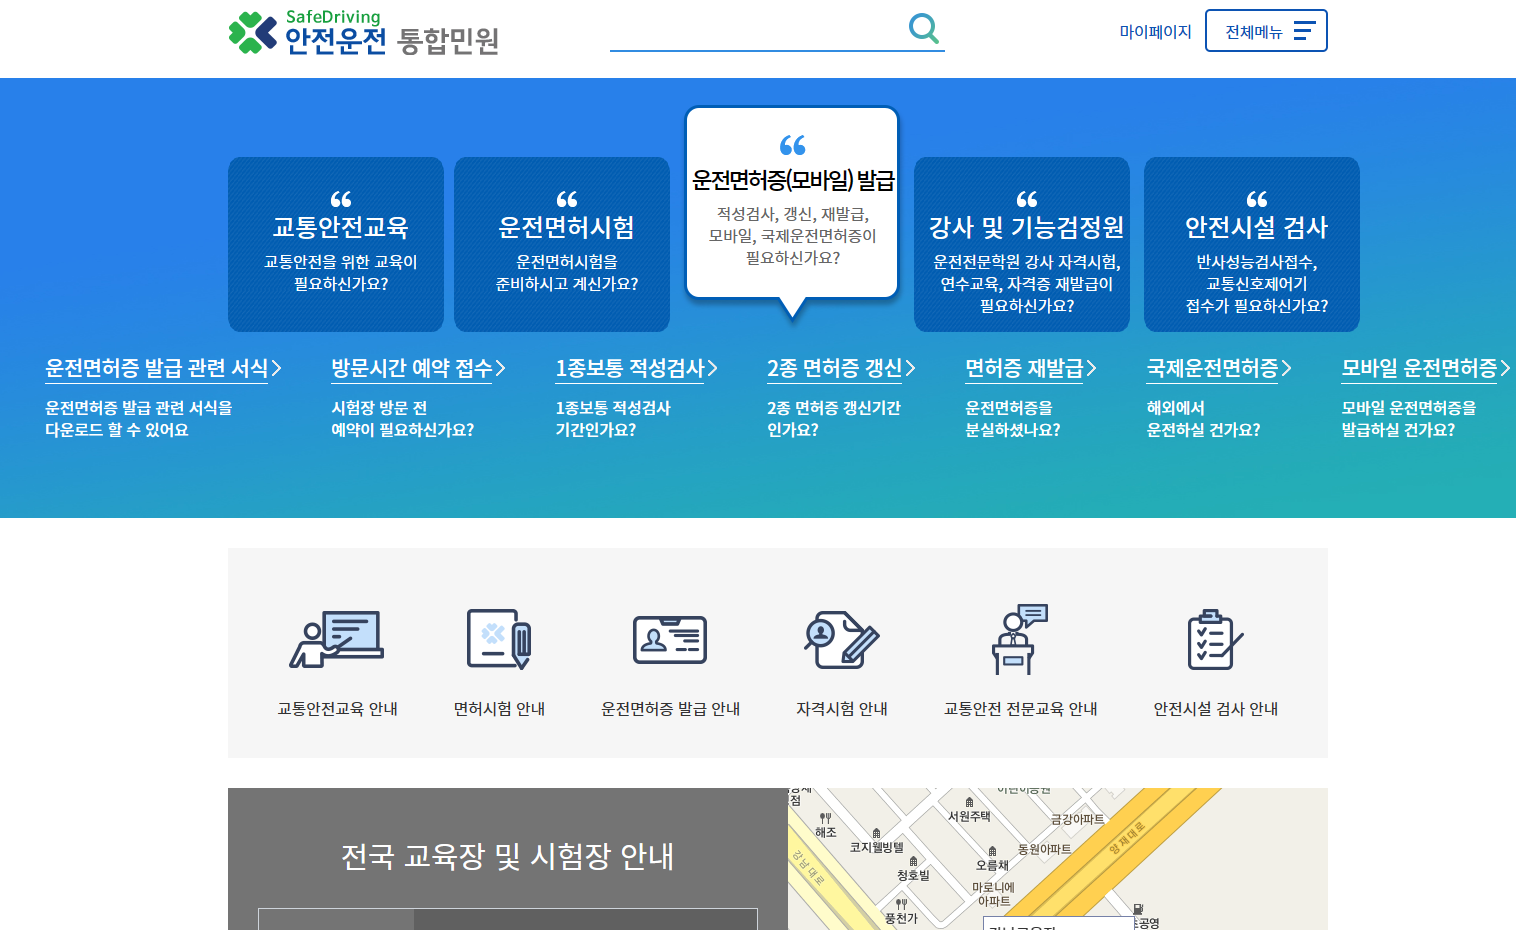Viewport: 1516px width, 930px height.
Task: Click the search magnifier icon
Action: coord(923,29)
